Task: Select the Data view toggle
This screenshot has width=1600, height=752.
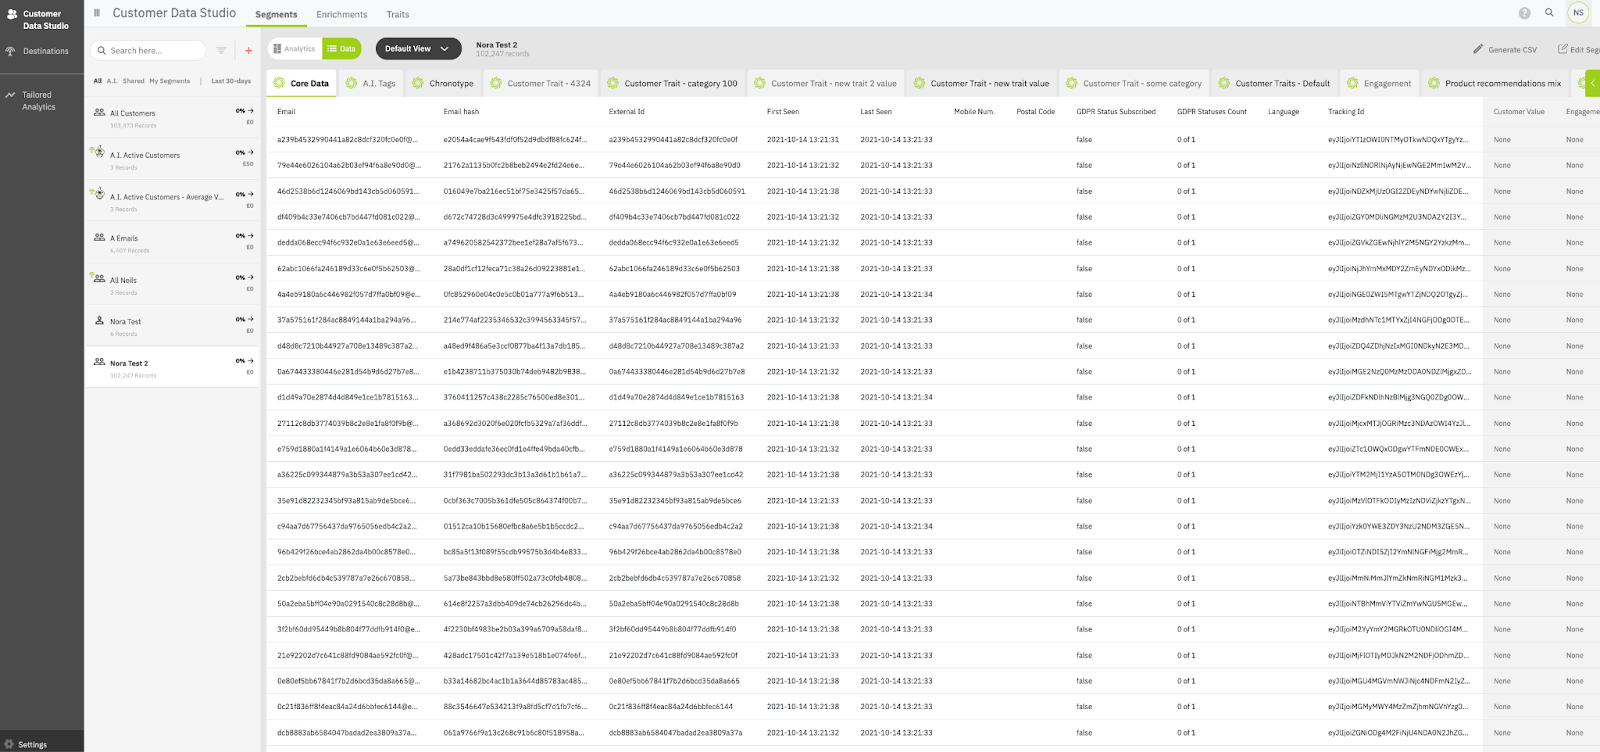Action: tap(341, 49)
